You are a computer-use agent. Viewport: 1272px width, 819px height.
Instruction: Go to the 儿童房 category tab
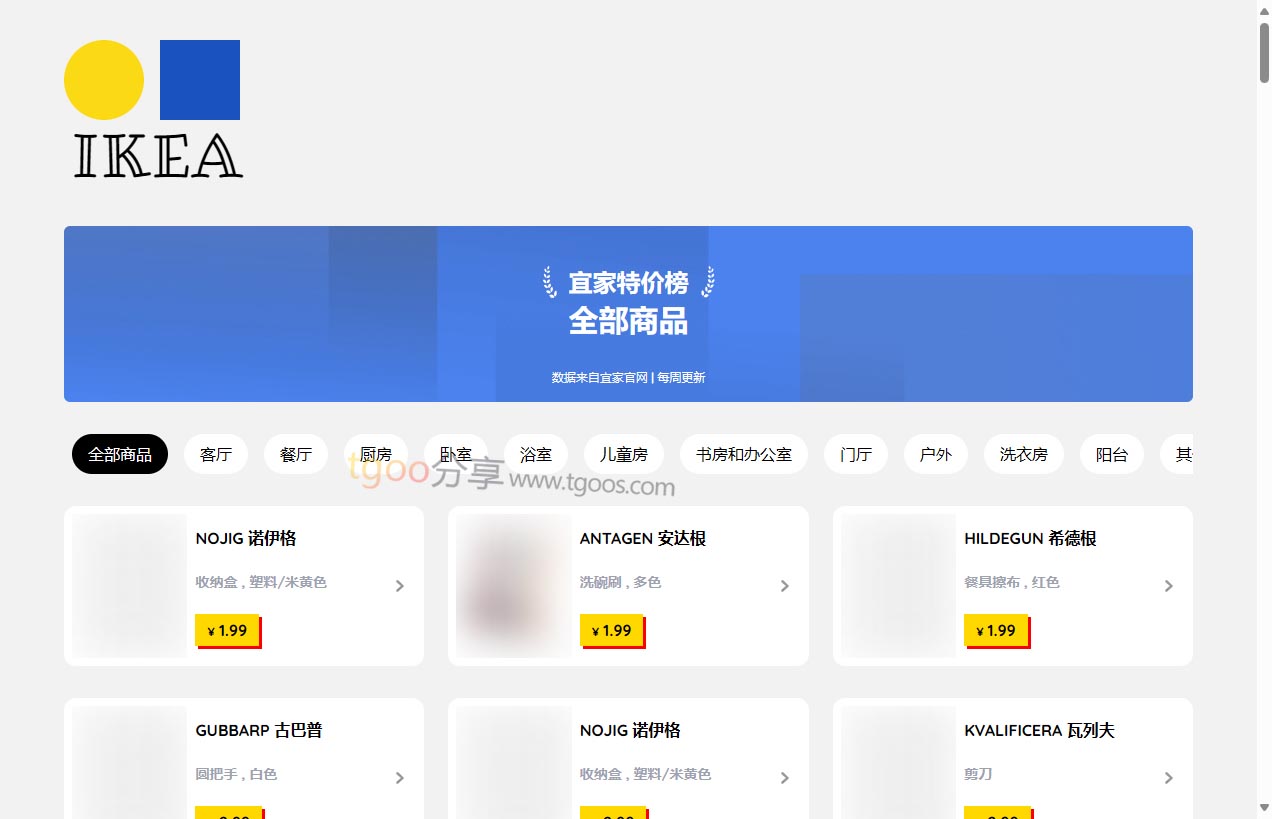coord(624,454)
